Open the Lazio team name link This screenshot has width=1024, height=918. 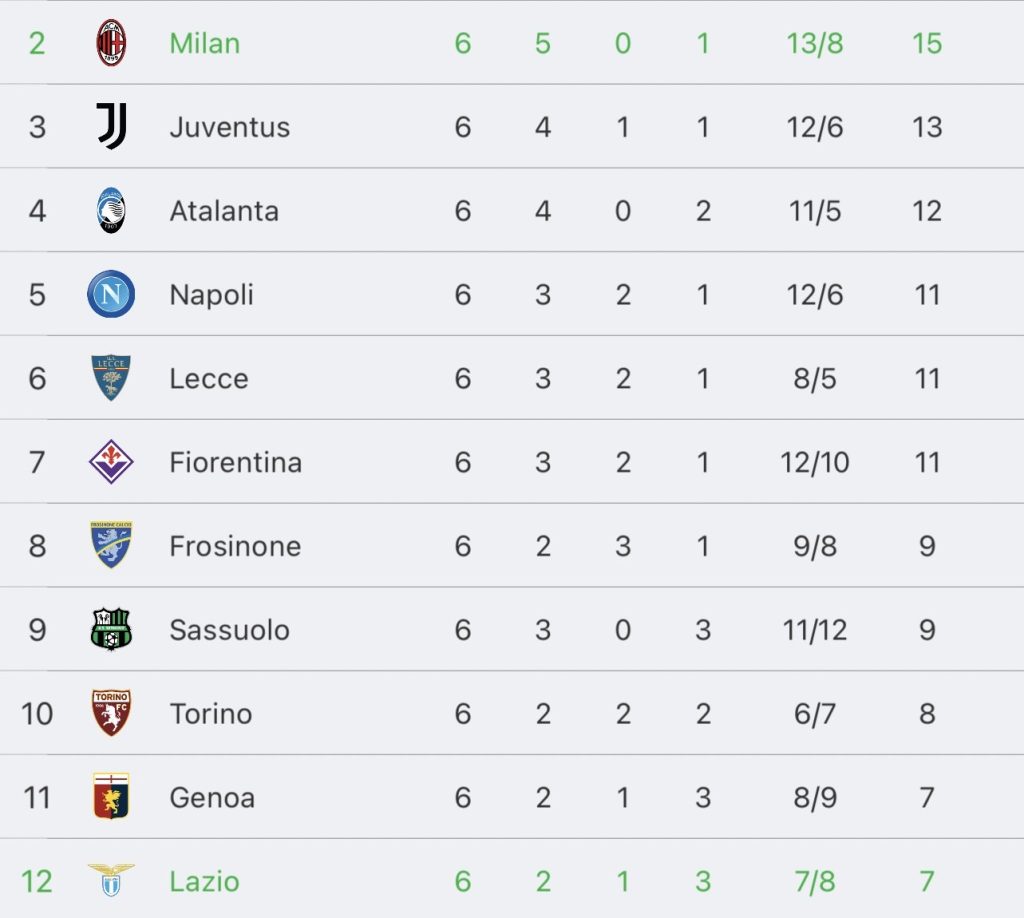pyautogui.click(x=204, y=881)
